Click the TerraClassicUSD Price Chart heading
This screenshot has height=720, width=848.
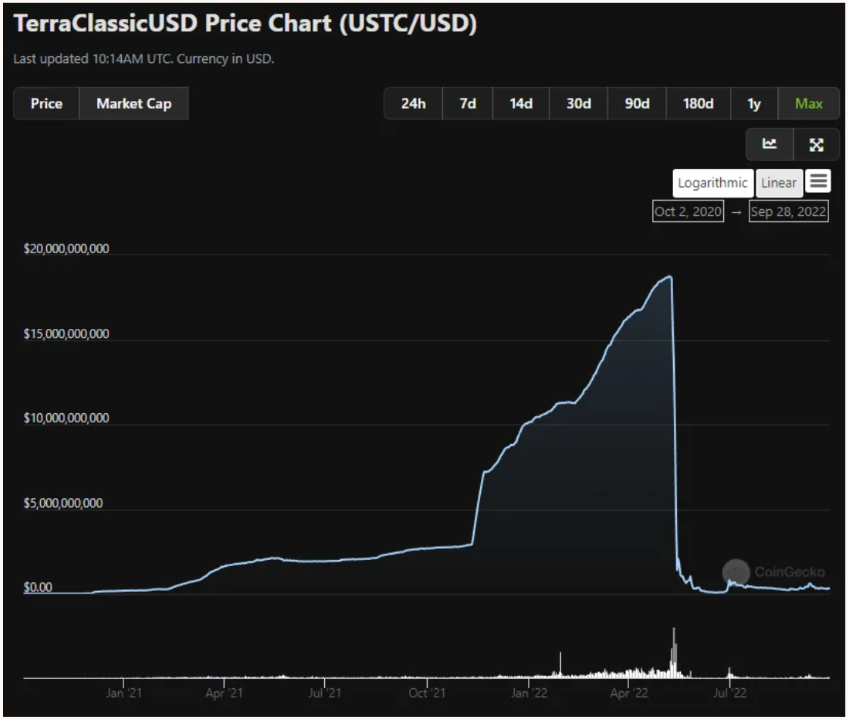tap(245, 23)
